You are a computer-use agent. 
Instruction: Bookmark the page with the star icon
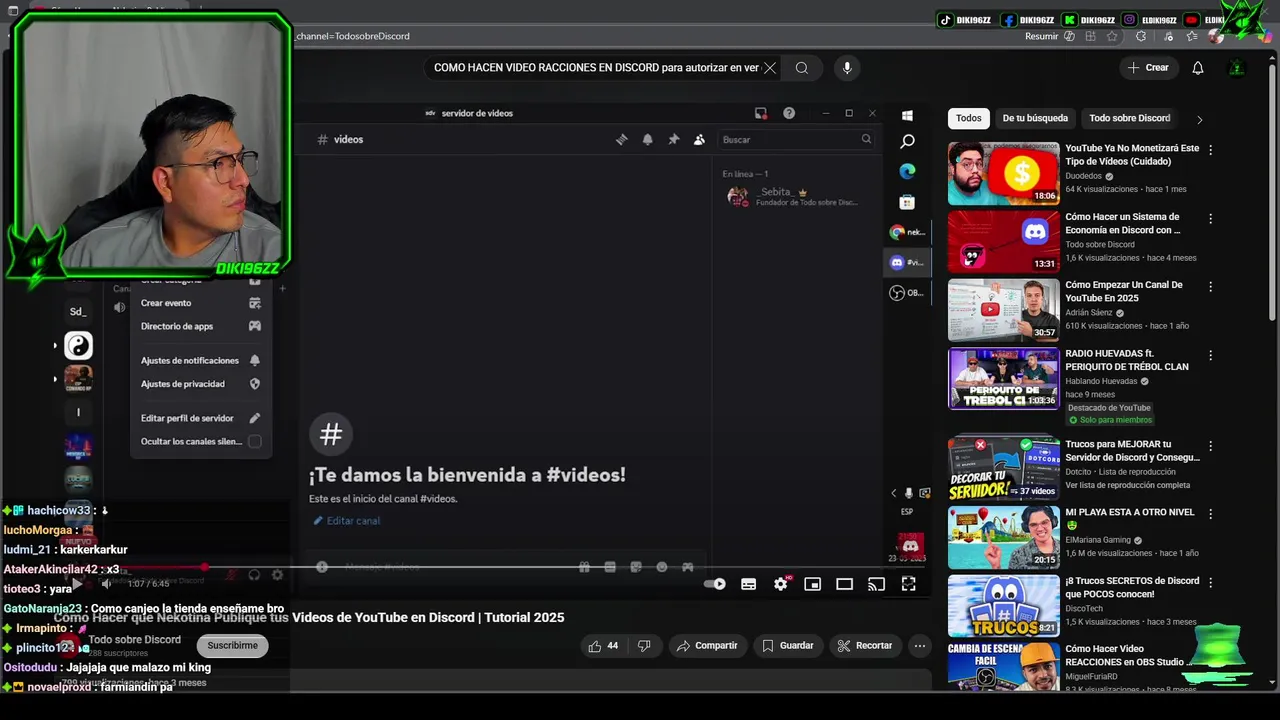(x=1112, y=36)
